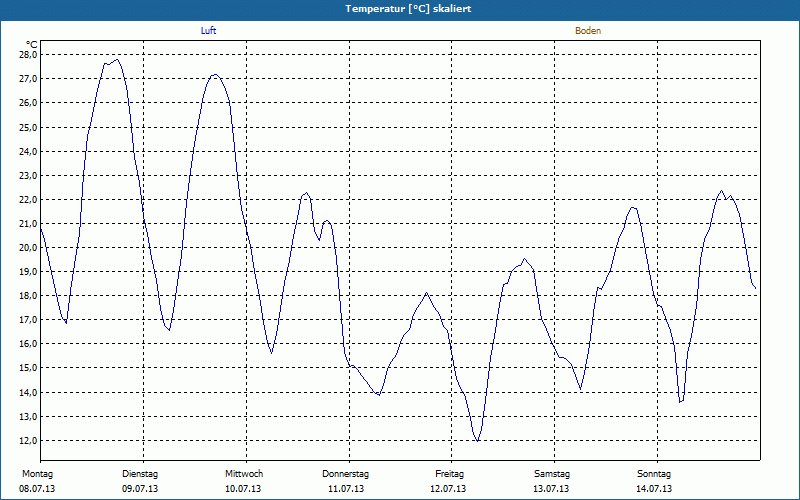
Task: Click the date 12.07.13
Action: (x=448, y=489)
